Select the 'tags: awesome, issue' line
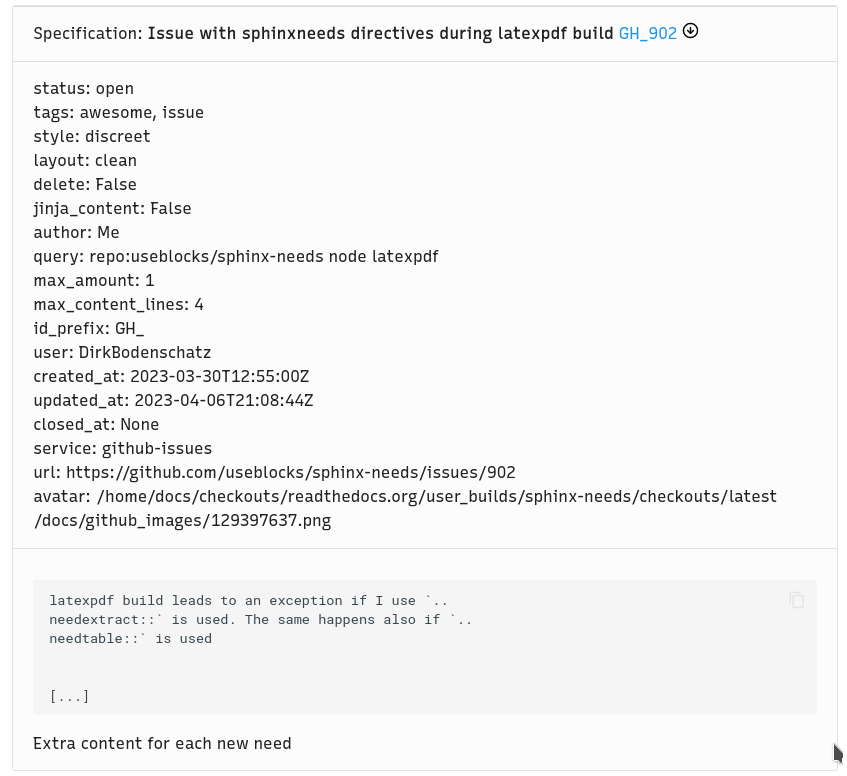This screenshot has height=776, width=847. point(118,113)
